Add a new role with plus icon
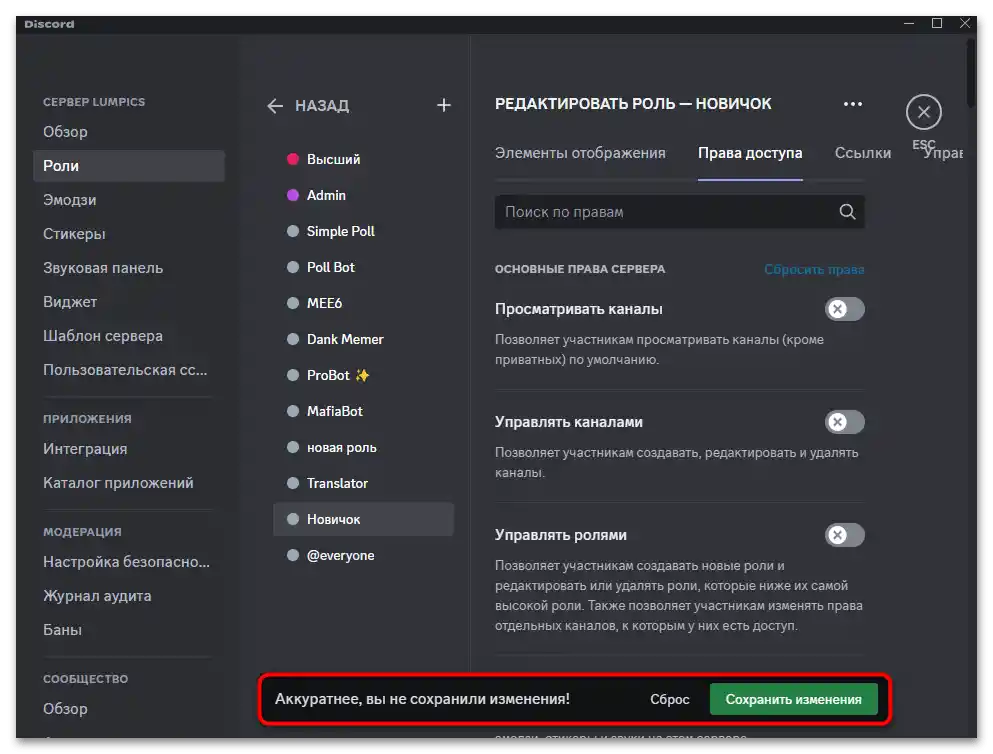Image resolution: width=993 pixels, height=754 pixels. (x=444, y=105)
